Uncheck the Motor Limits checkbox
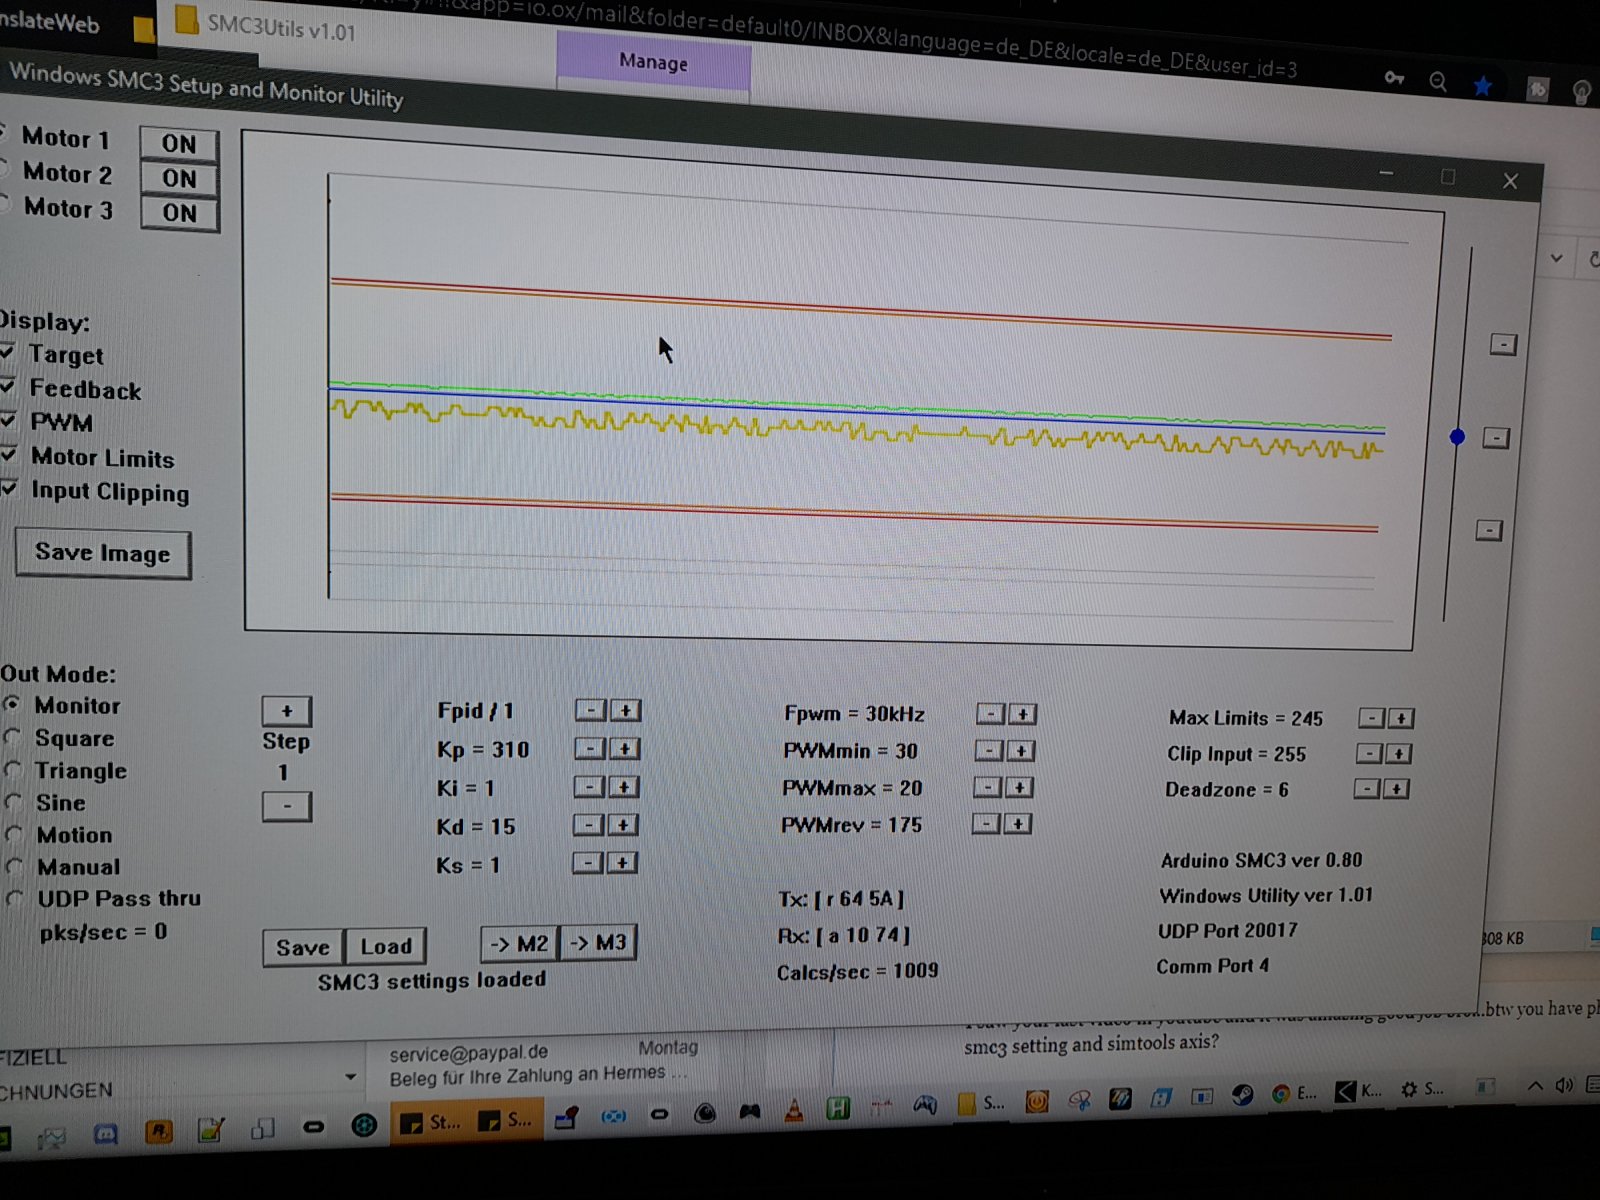 (8, 455)
